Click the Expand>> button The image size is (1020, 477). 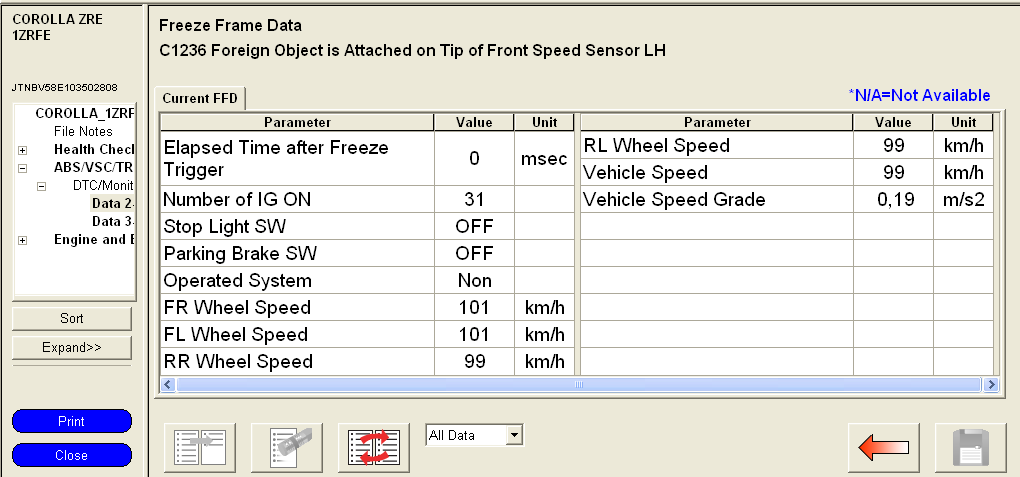[x=72, y=347]
